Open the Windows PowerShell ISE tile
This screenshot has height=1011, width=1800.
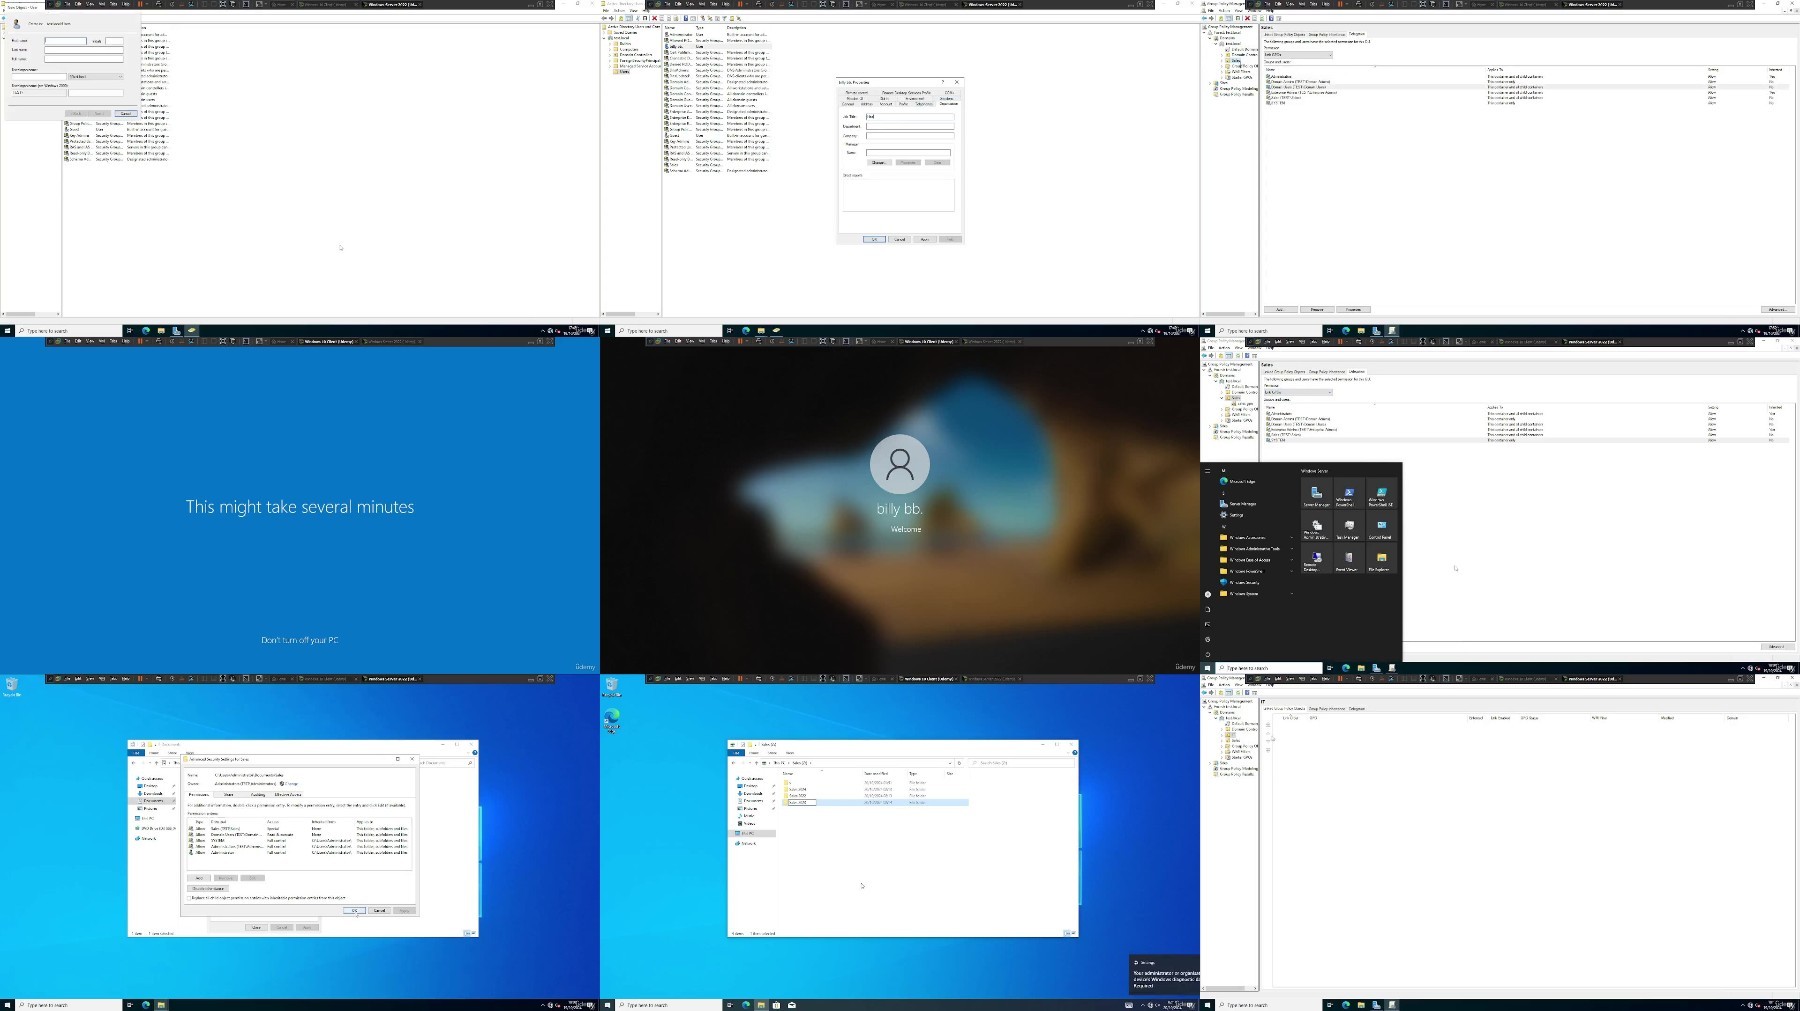pos(1381,495)
